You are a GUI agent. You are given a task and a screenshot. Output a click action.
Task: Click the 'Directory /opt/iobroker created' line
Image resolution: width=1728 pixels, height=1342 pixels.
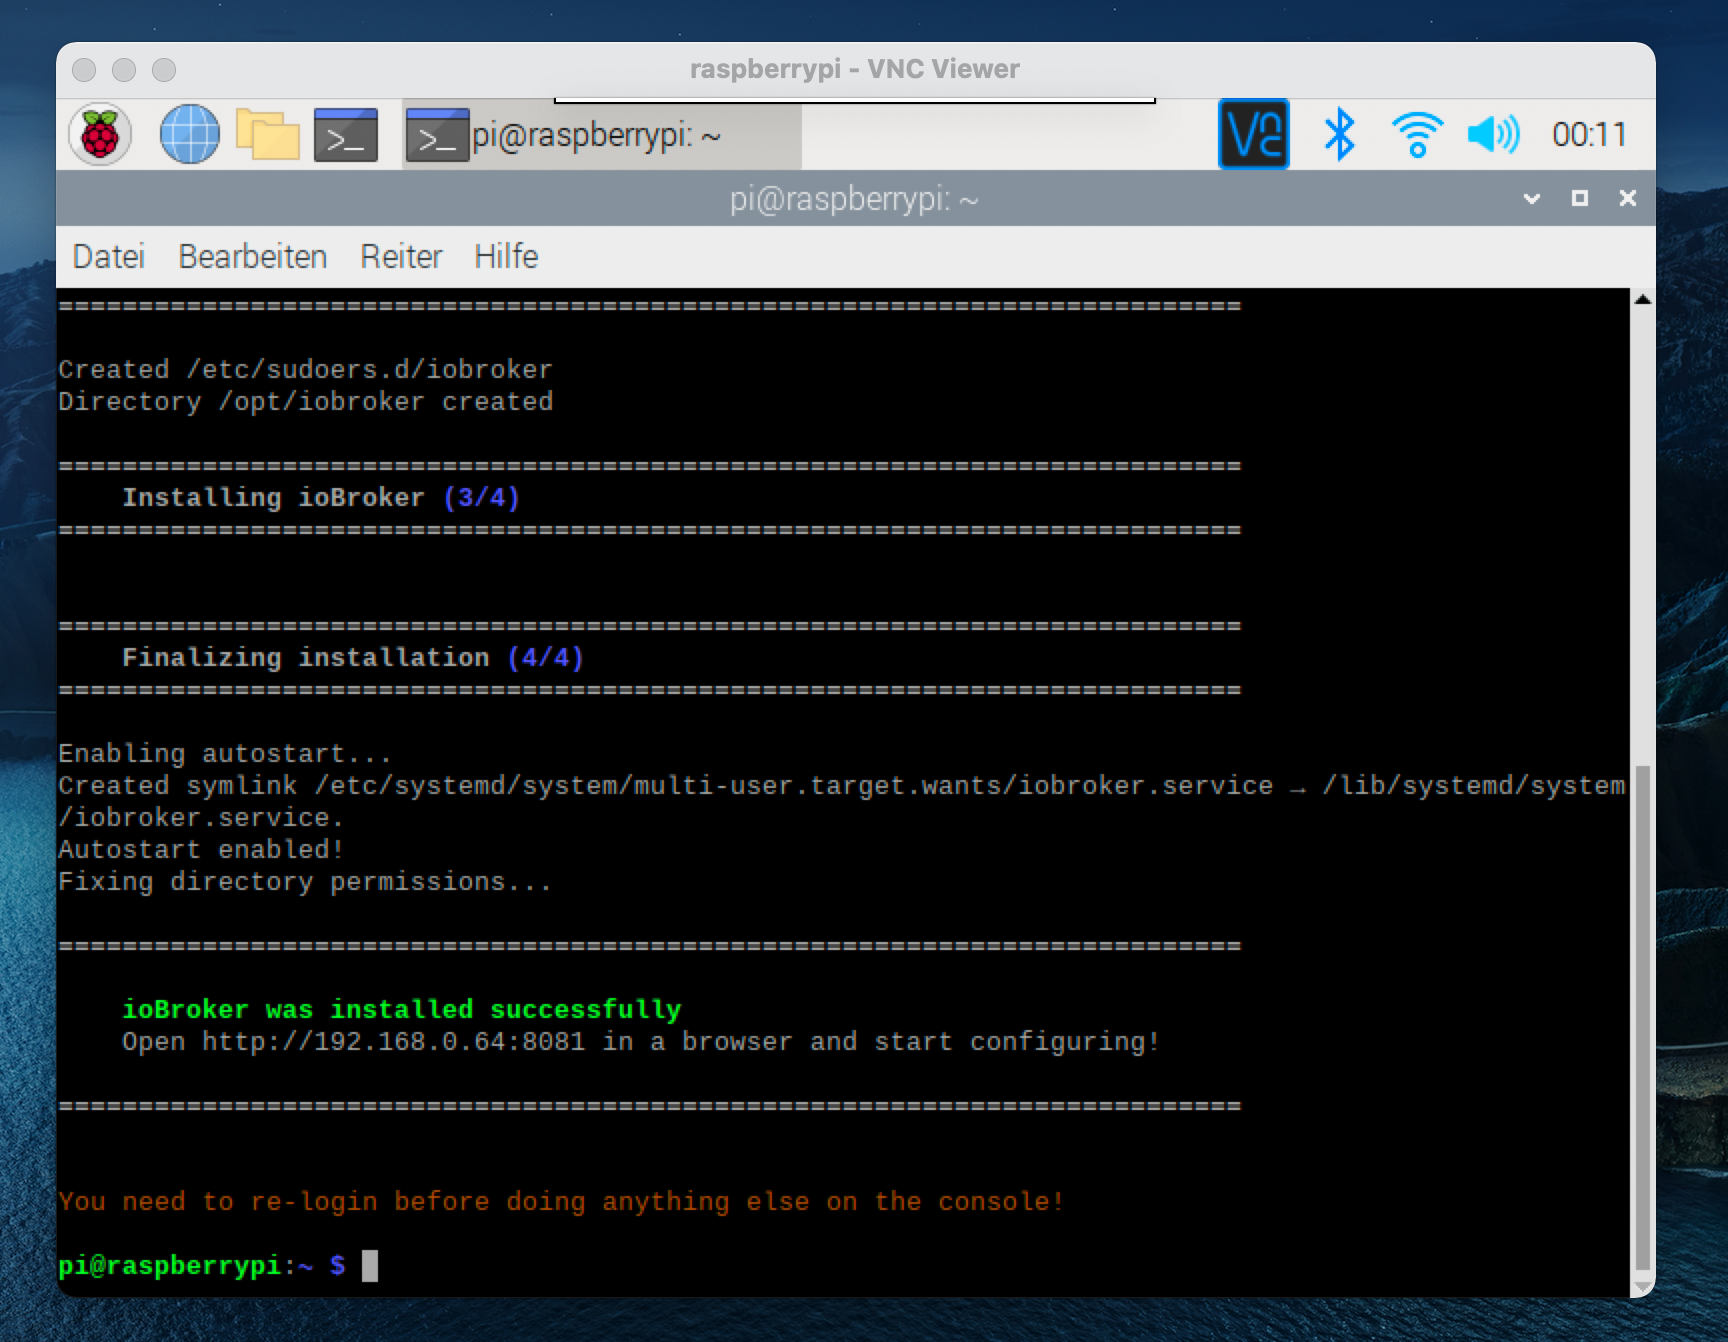(x=305, y=402)
